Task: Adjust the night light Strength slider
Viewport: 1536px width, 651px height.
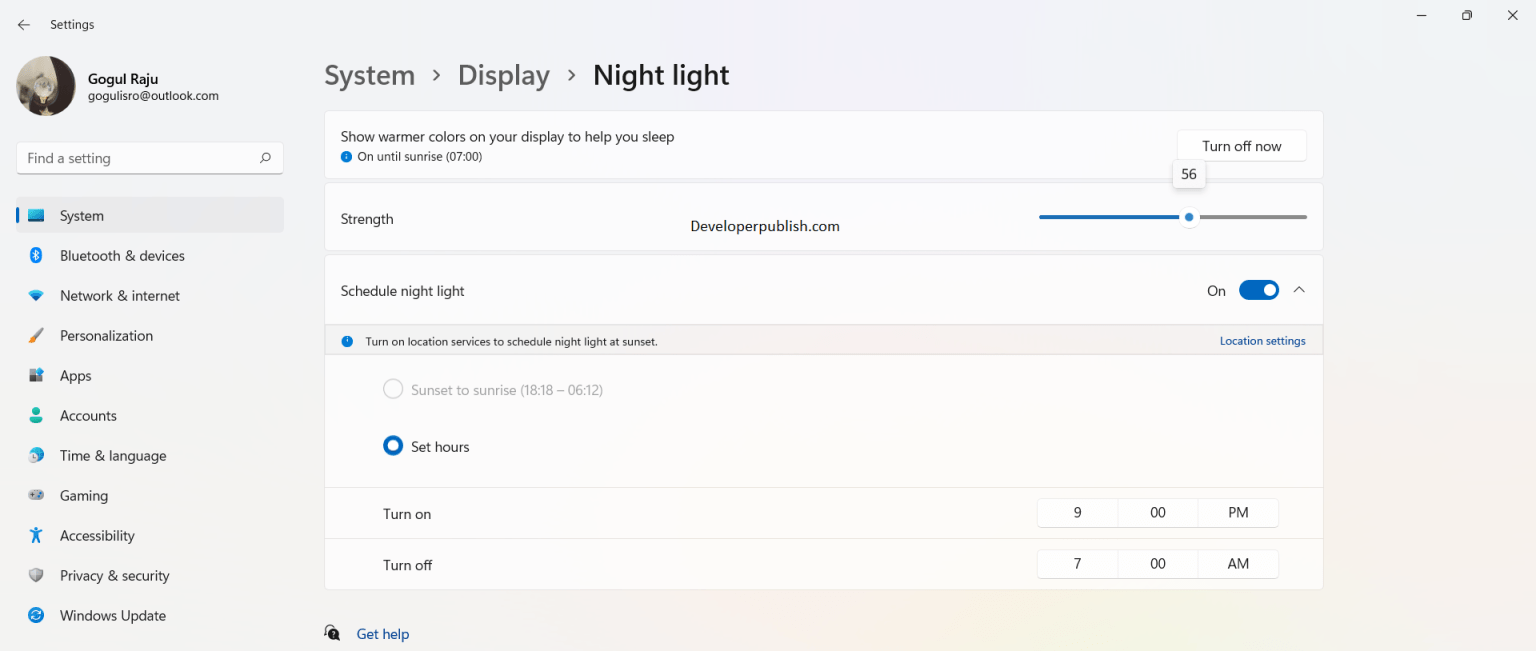Action: pyautogui.click(x=1188, y=216)
